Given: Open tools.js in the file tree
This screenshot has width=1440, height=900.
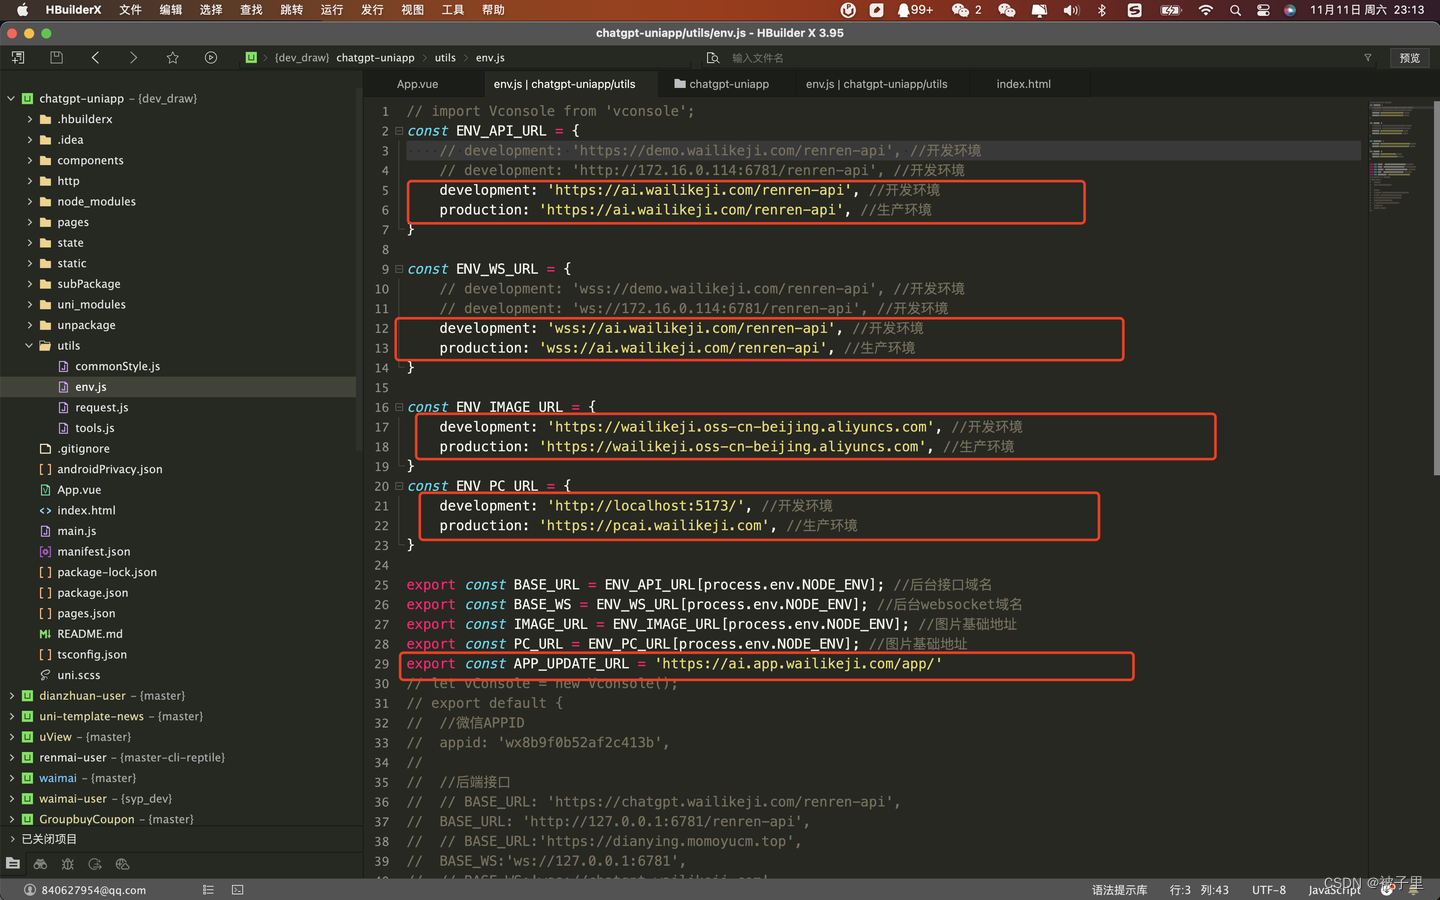Looking at the screenshot, I should pyautogui.click(x=94, y=428).
